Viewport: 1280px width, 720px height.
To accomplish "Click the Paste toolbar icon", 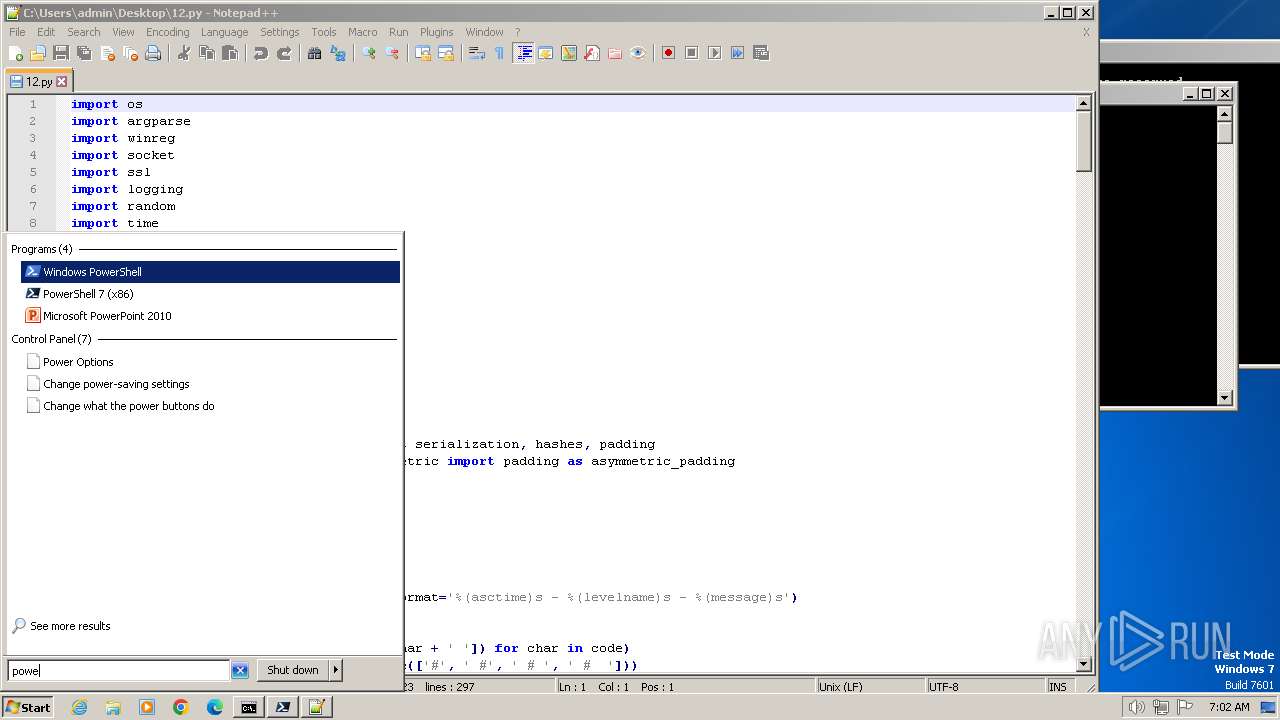I will 230,53.
